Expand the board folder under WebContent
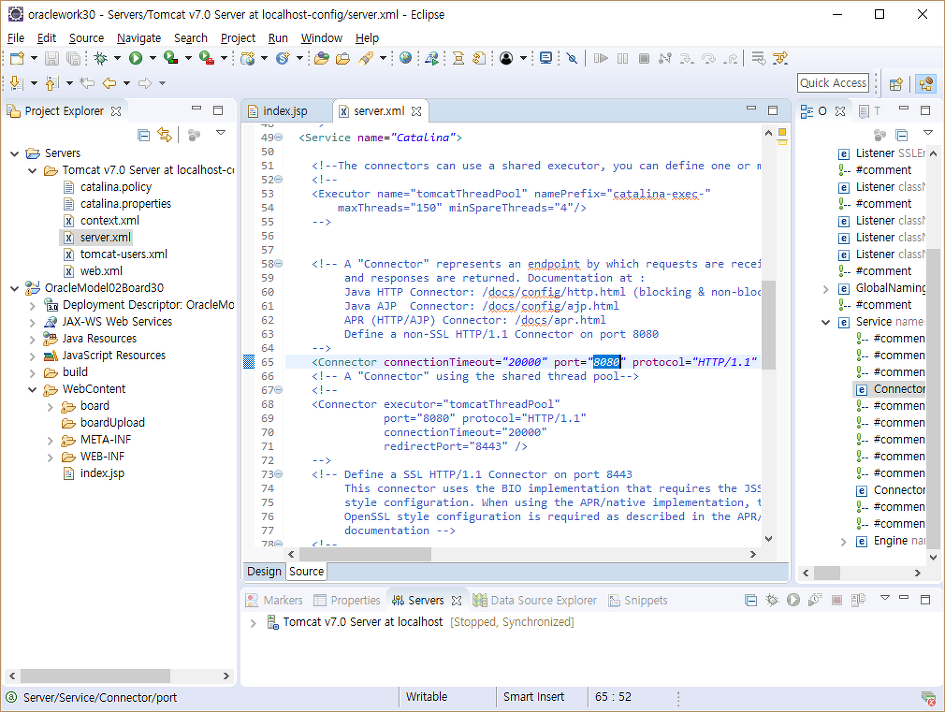945x712 pixels. click(x=51, y=407)
